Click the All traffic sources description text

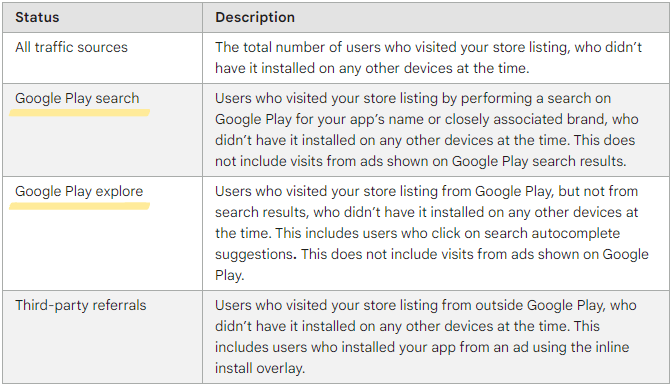(x=428, y=58)
